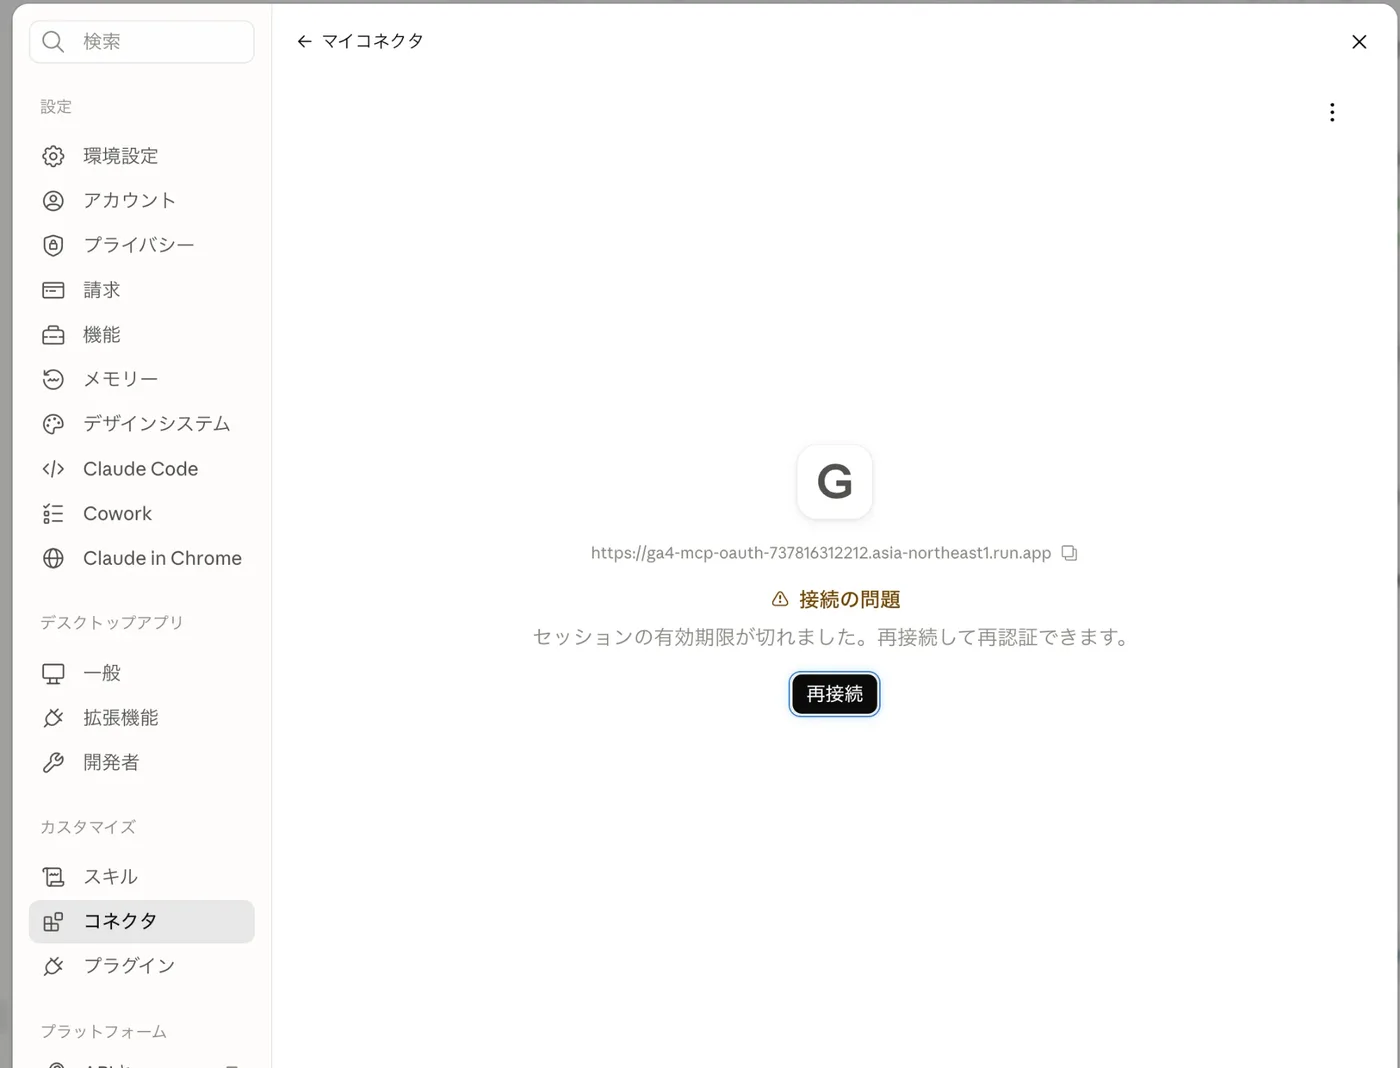Image resolution: width=1400 pixels, height=1068 pixels.
Task: Open the 一般 desktop app settings
Action: (142, 673)
